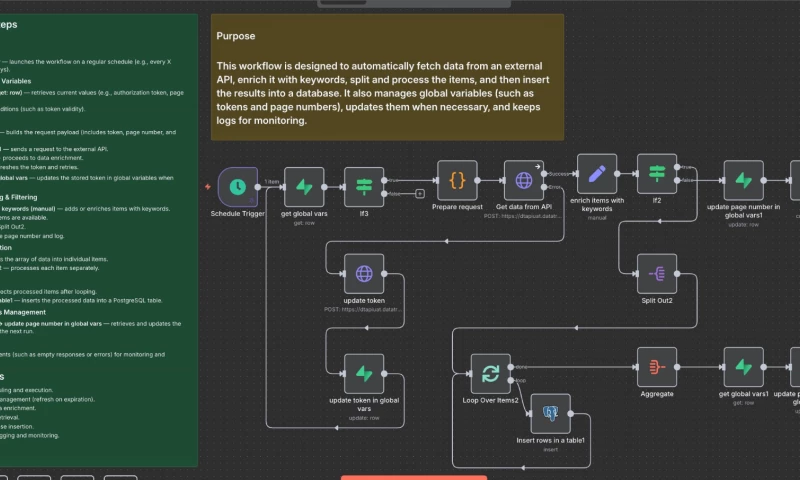Select the update token HTTP request node
Viewport: 800px width, 480px height.
coord(364,273)
